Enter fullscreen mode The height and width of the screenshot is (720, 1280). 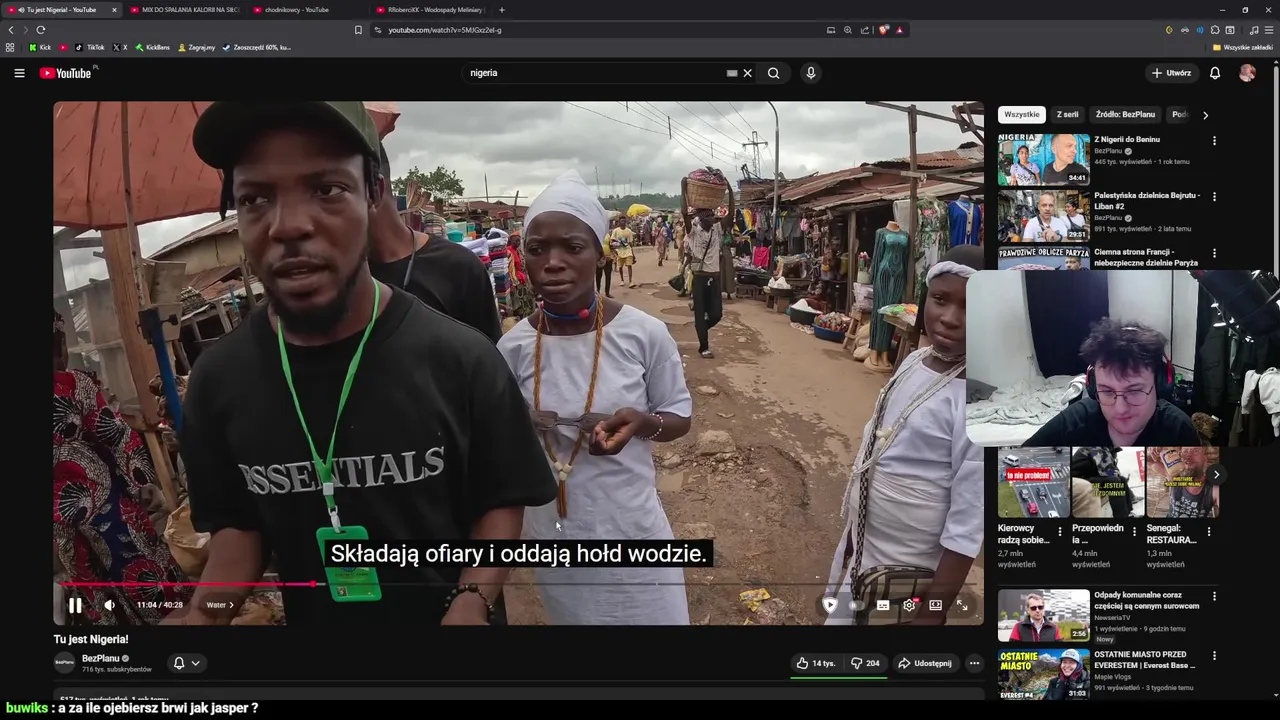tap(962, 605)
